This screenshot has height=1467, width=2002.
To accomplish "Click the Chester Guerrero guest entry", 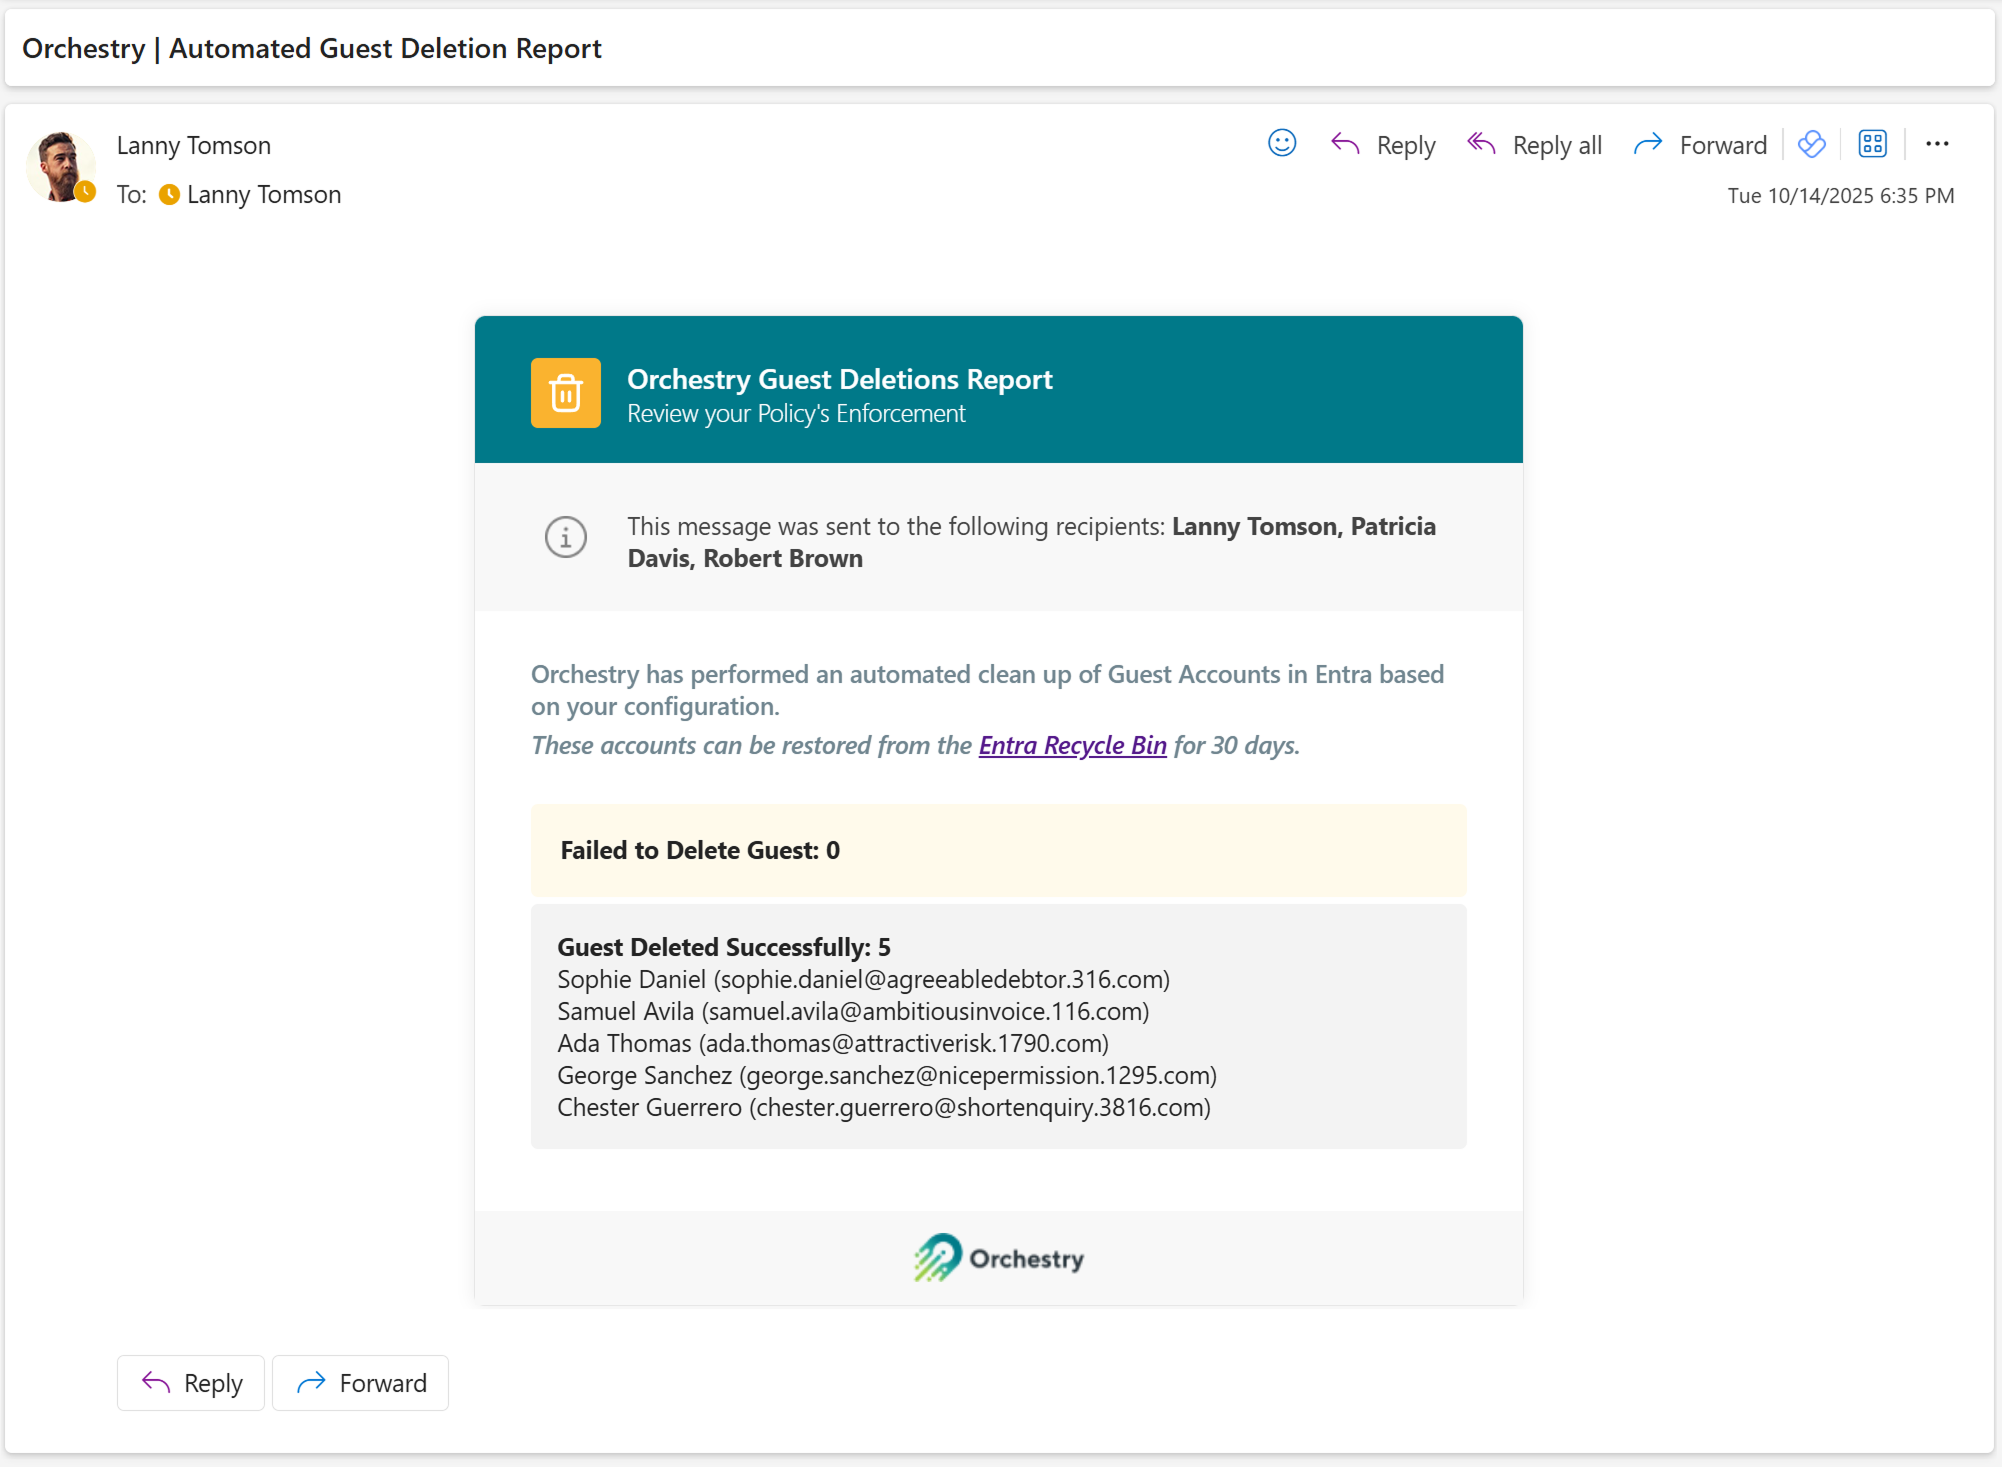I will [x=884, y=1107].
